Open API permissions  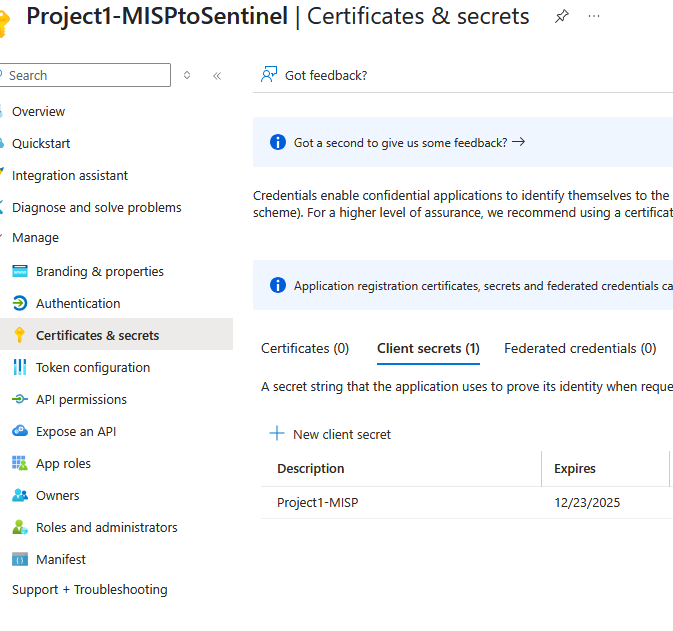81,400
